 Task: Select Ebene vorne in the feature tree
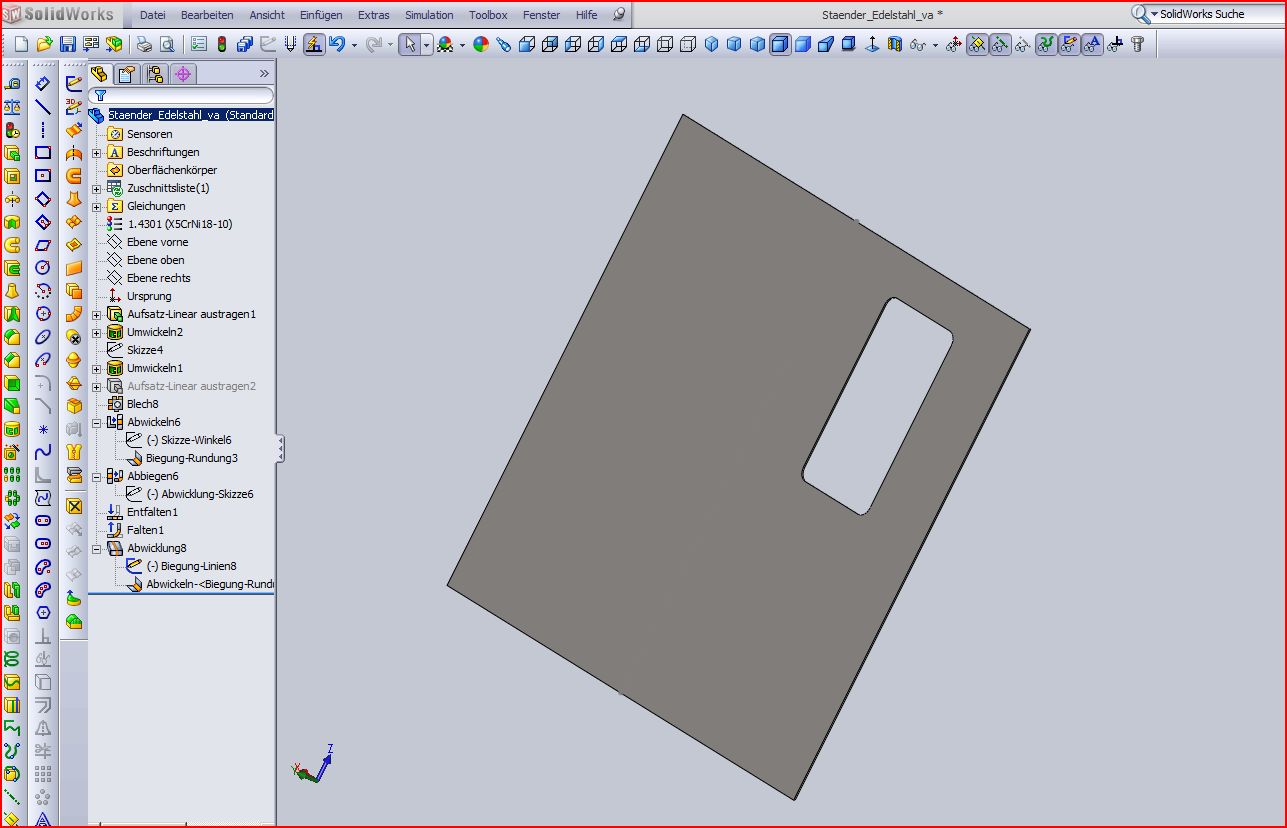tap(157, 242)
